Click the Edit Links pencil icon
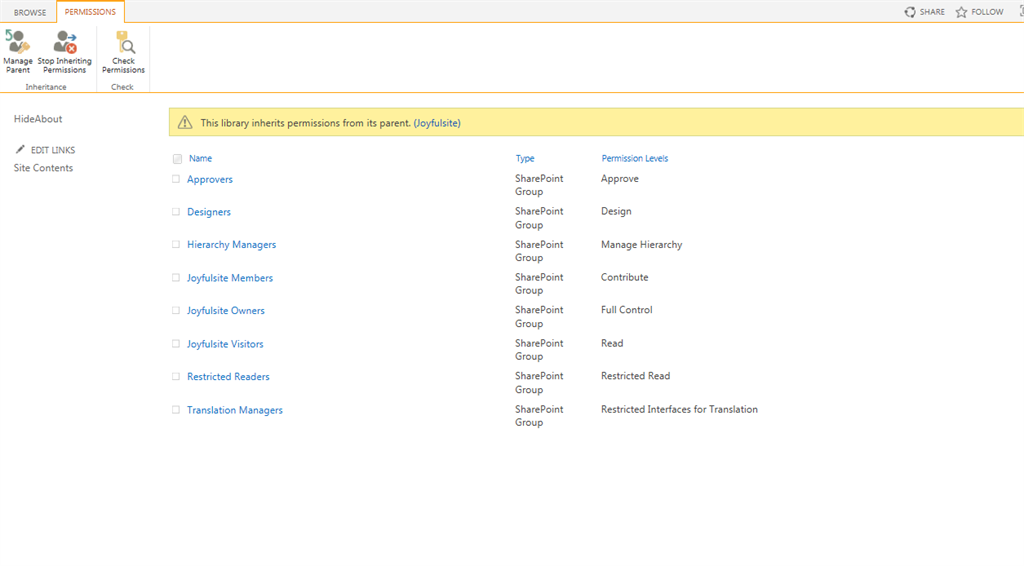The image size is (1024, 566). 20,150
